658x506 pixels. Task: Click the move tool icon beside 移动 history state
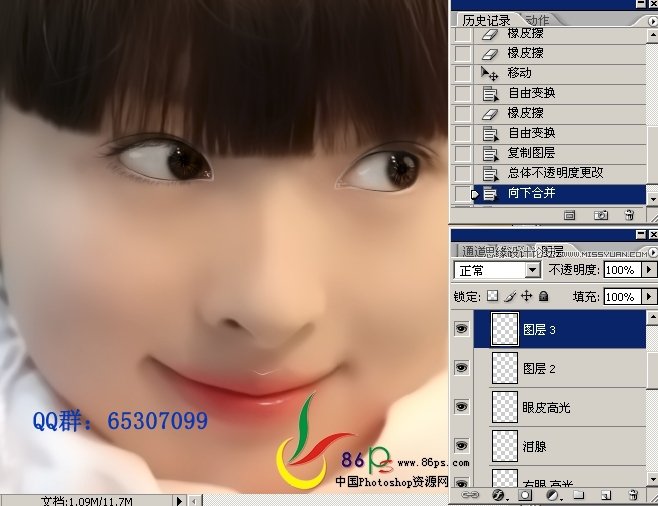489,73
